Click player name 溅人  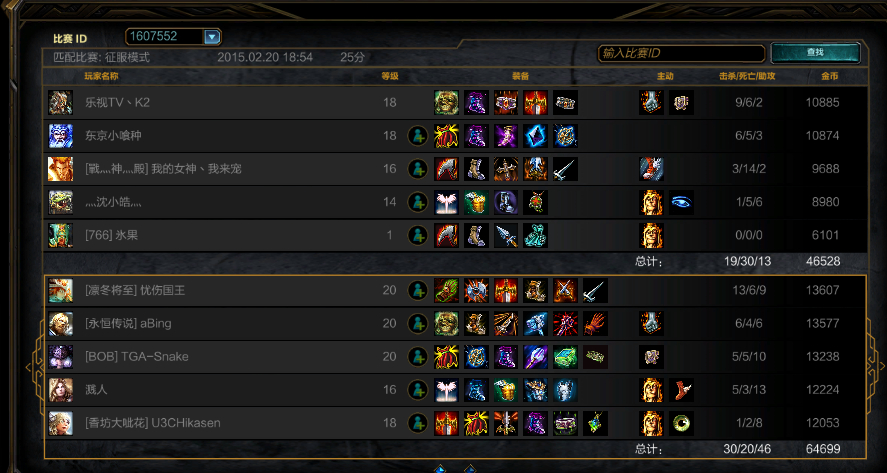[x=96, y=390]
